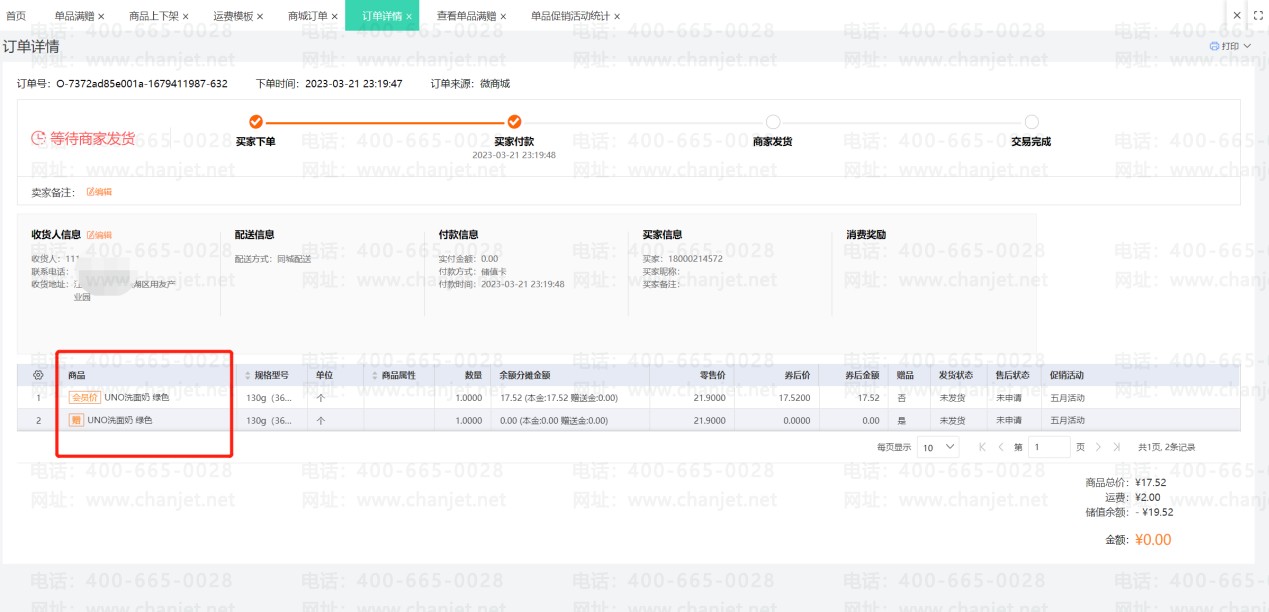Close the 单品促销活动统计 tab
Image resolution: width=1269 pixels, height=612 pixels.
point(617,16)
